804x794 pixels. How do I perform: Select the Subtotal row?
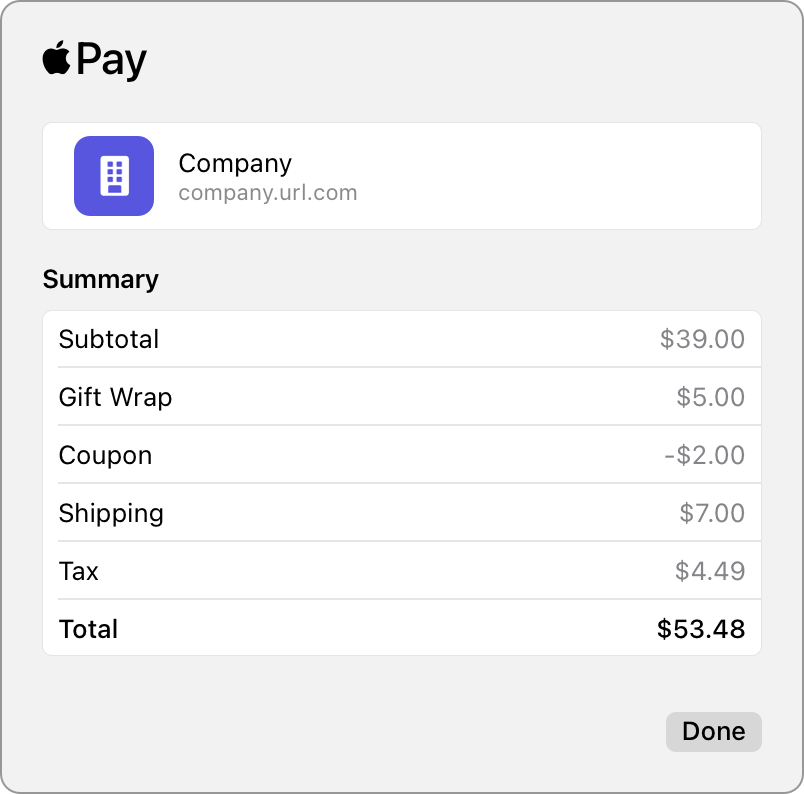(400, 339)
